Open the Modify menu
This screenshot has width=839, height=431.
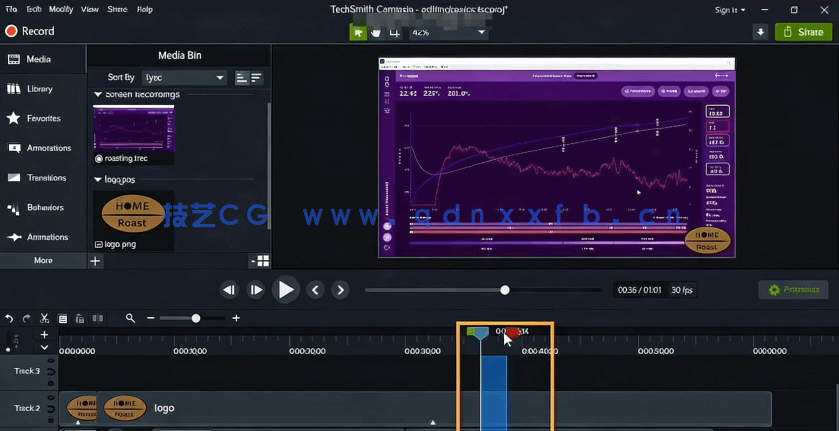click(60, 9)
